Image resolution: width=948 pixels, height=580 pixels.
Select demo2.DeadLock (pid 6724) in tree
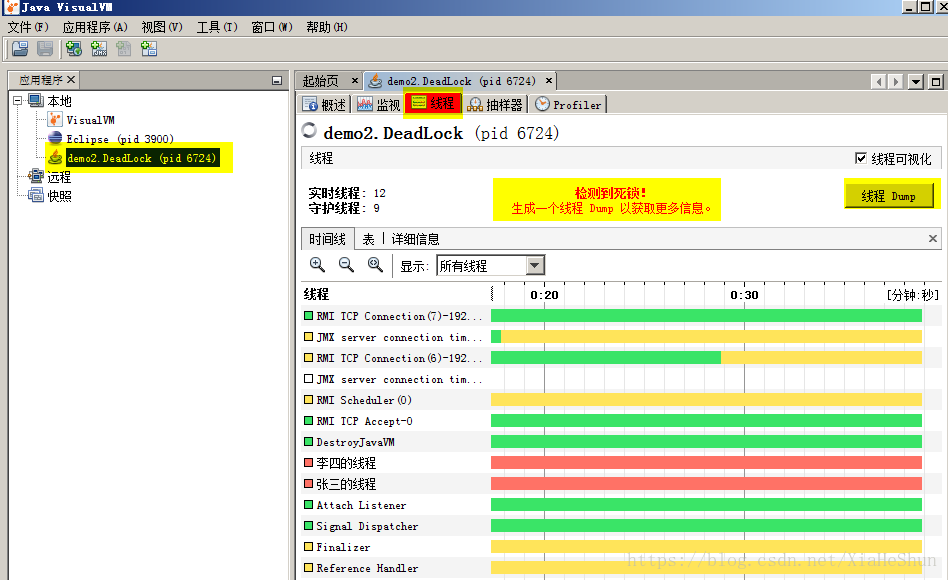tap(141, 158)
